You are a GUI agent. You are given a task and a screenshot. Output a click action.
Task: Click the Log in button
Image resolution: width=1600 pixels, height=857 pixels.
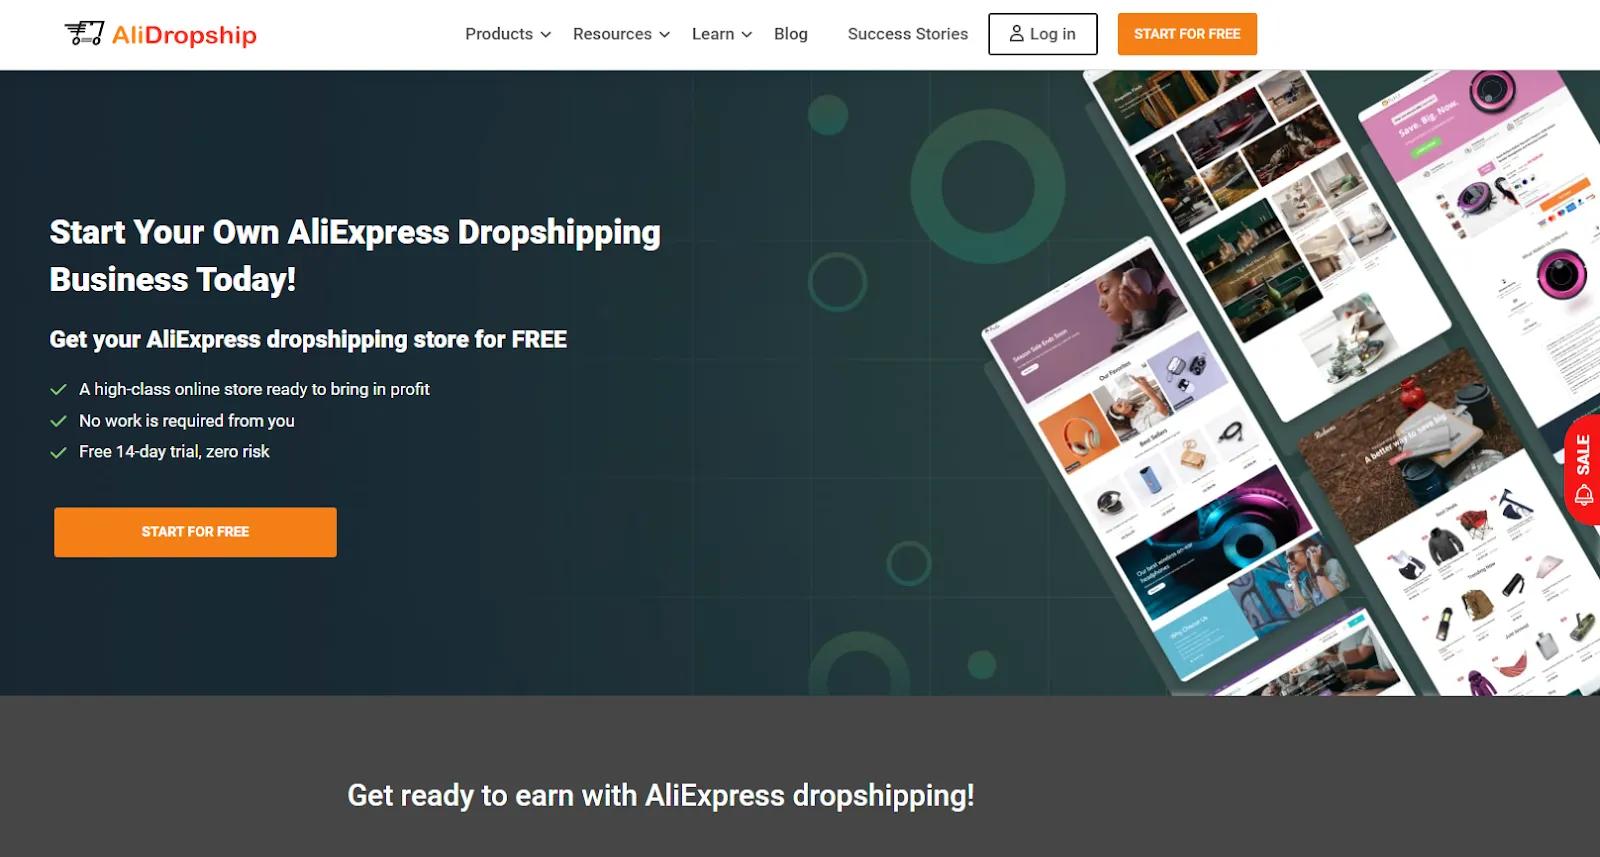(1043, 34)
